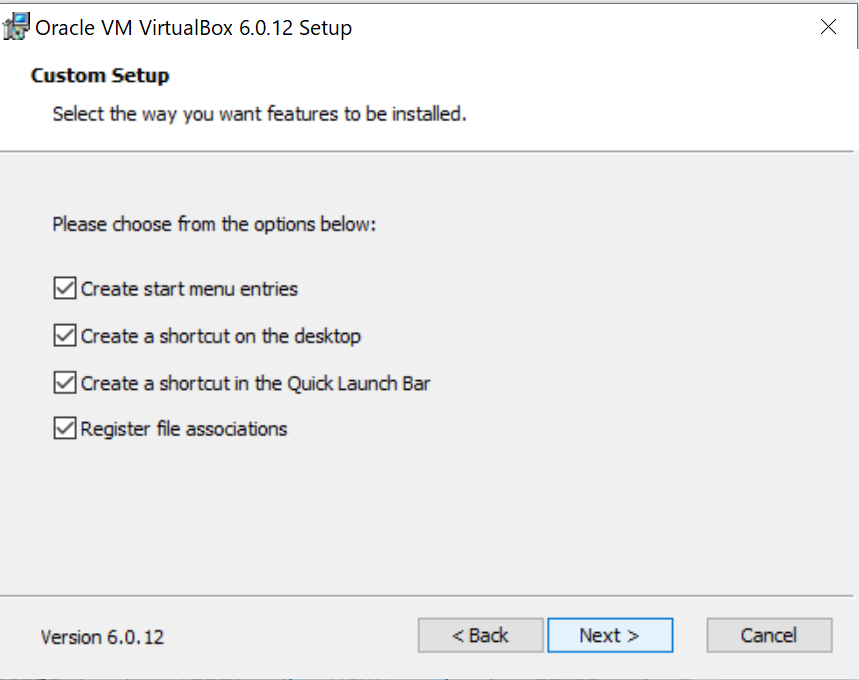Toggle the Register file associations checkbox

point(65,429)
